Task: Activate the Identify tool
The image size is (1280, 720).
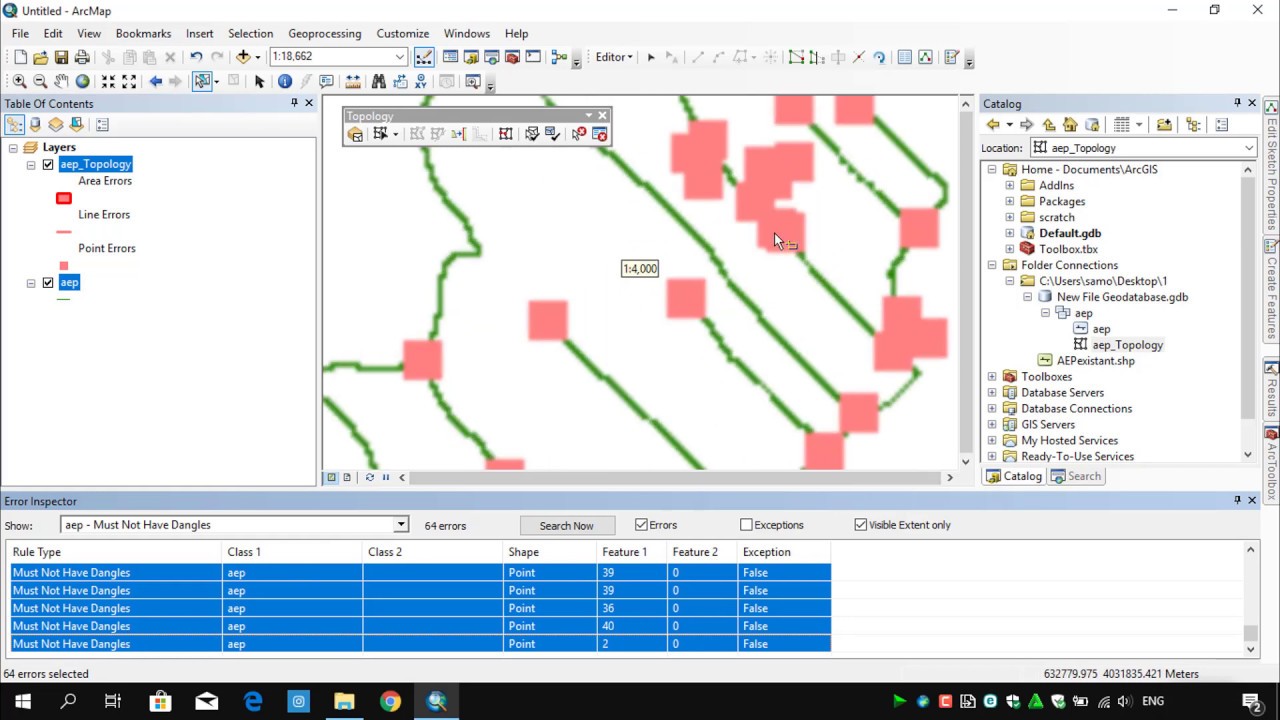Action: (x=285, y=81)
